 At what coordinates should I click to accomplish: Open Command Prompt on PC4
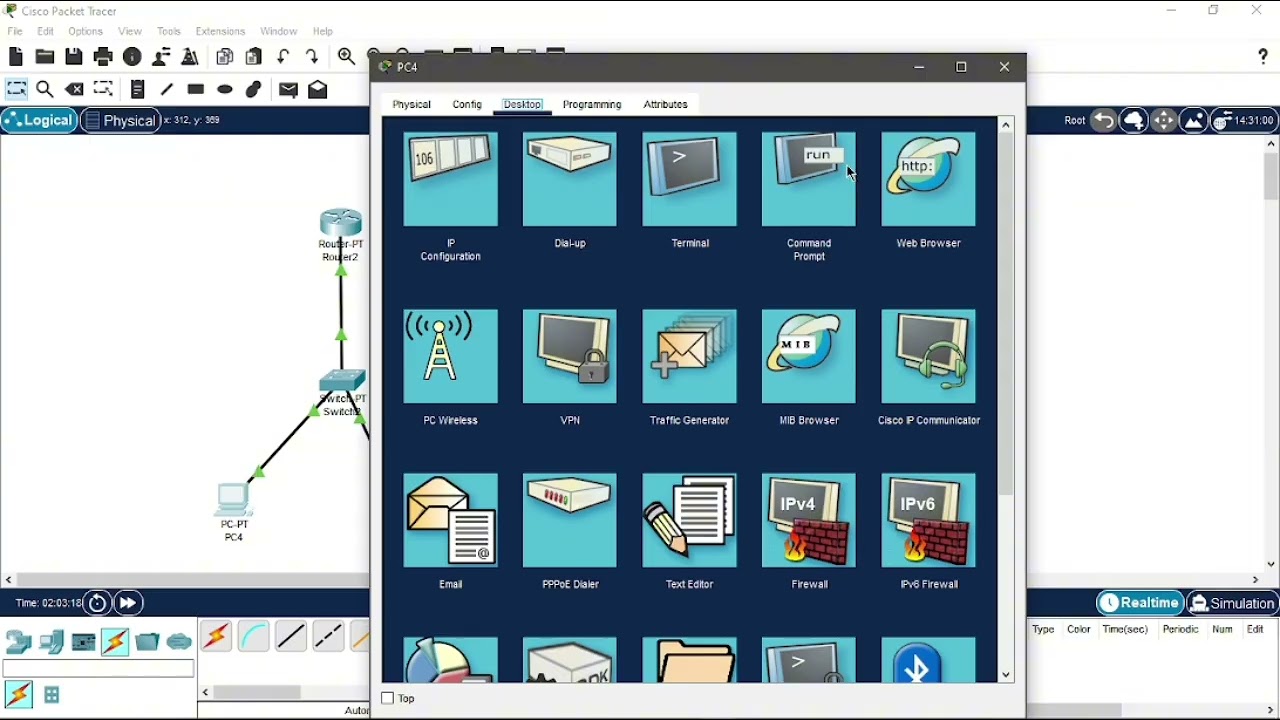tap(809, 180)
